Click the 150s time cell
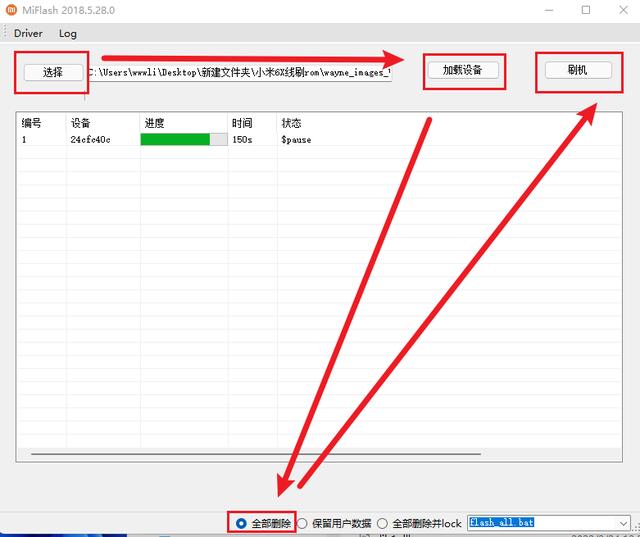 pyautogui.click(x=242, y=140)
